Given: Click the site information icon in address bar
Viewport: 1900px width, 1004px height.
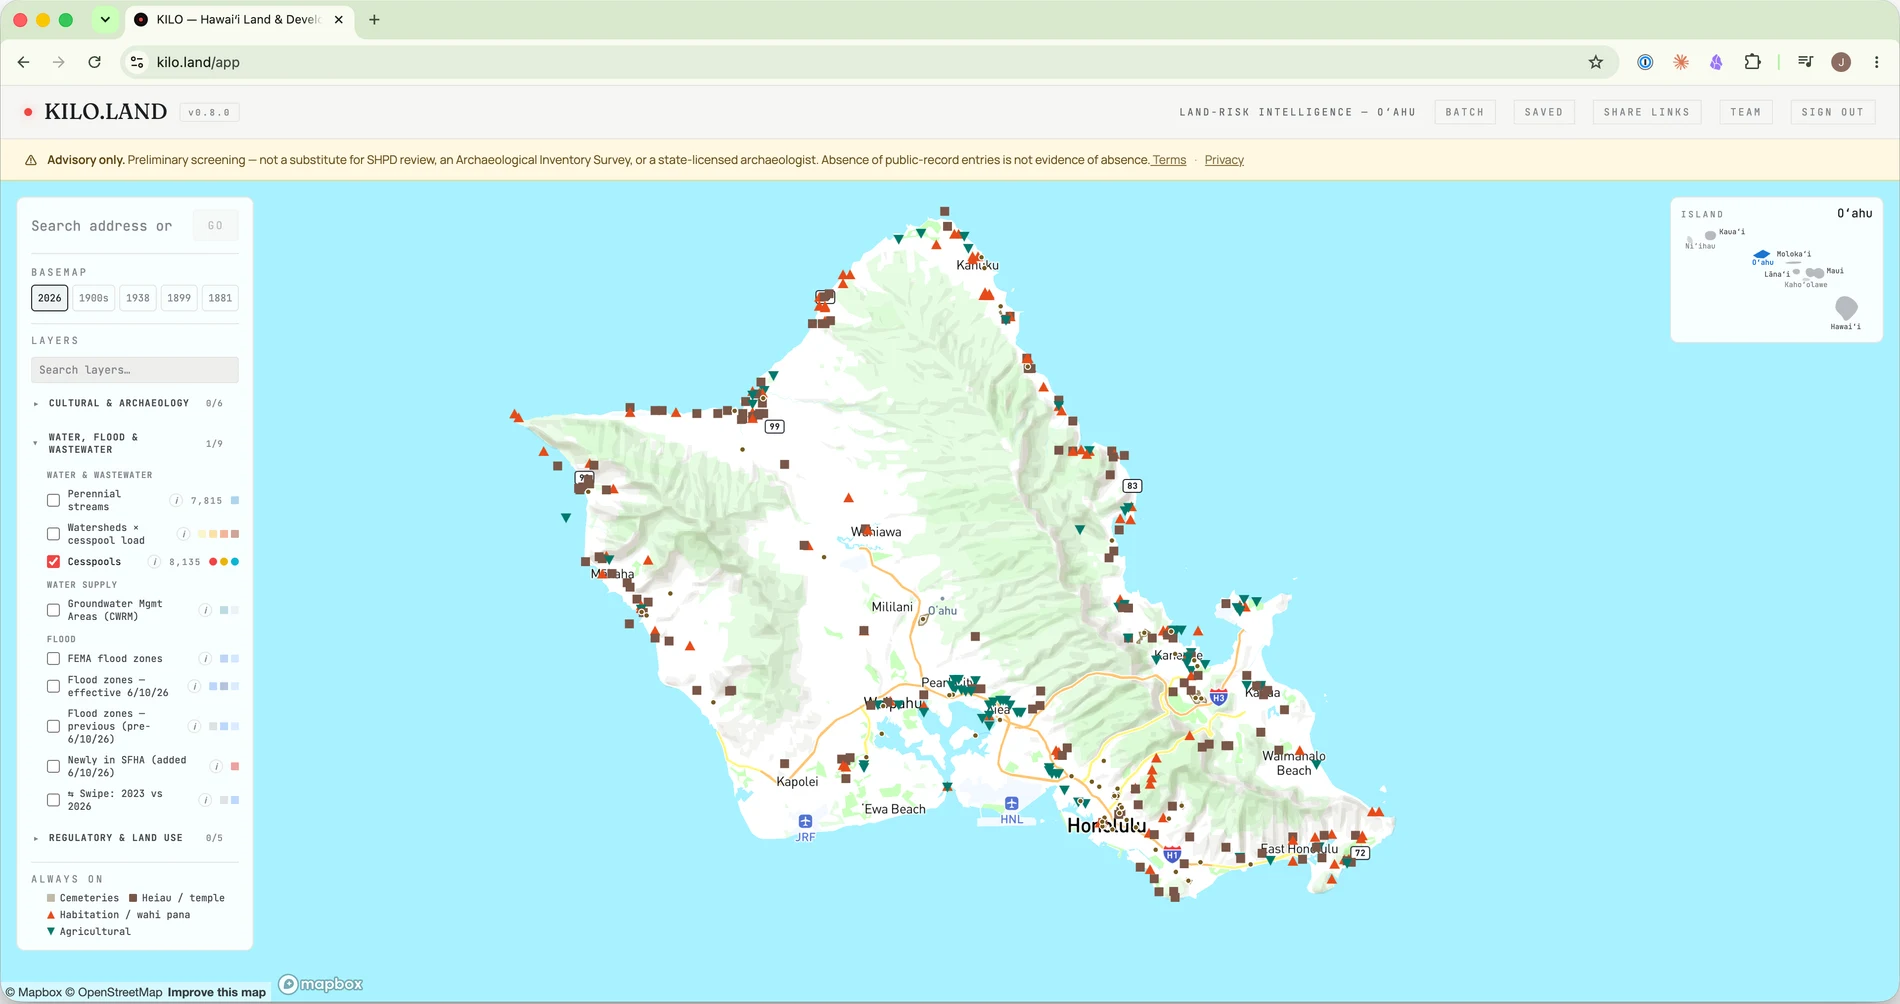Looking at the screenshot, I should coord(138,62).
